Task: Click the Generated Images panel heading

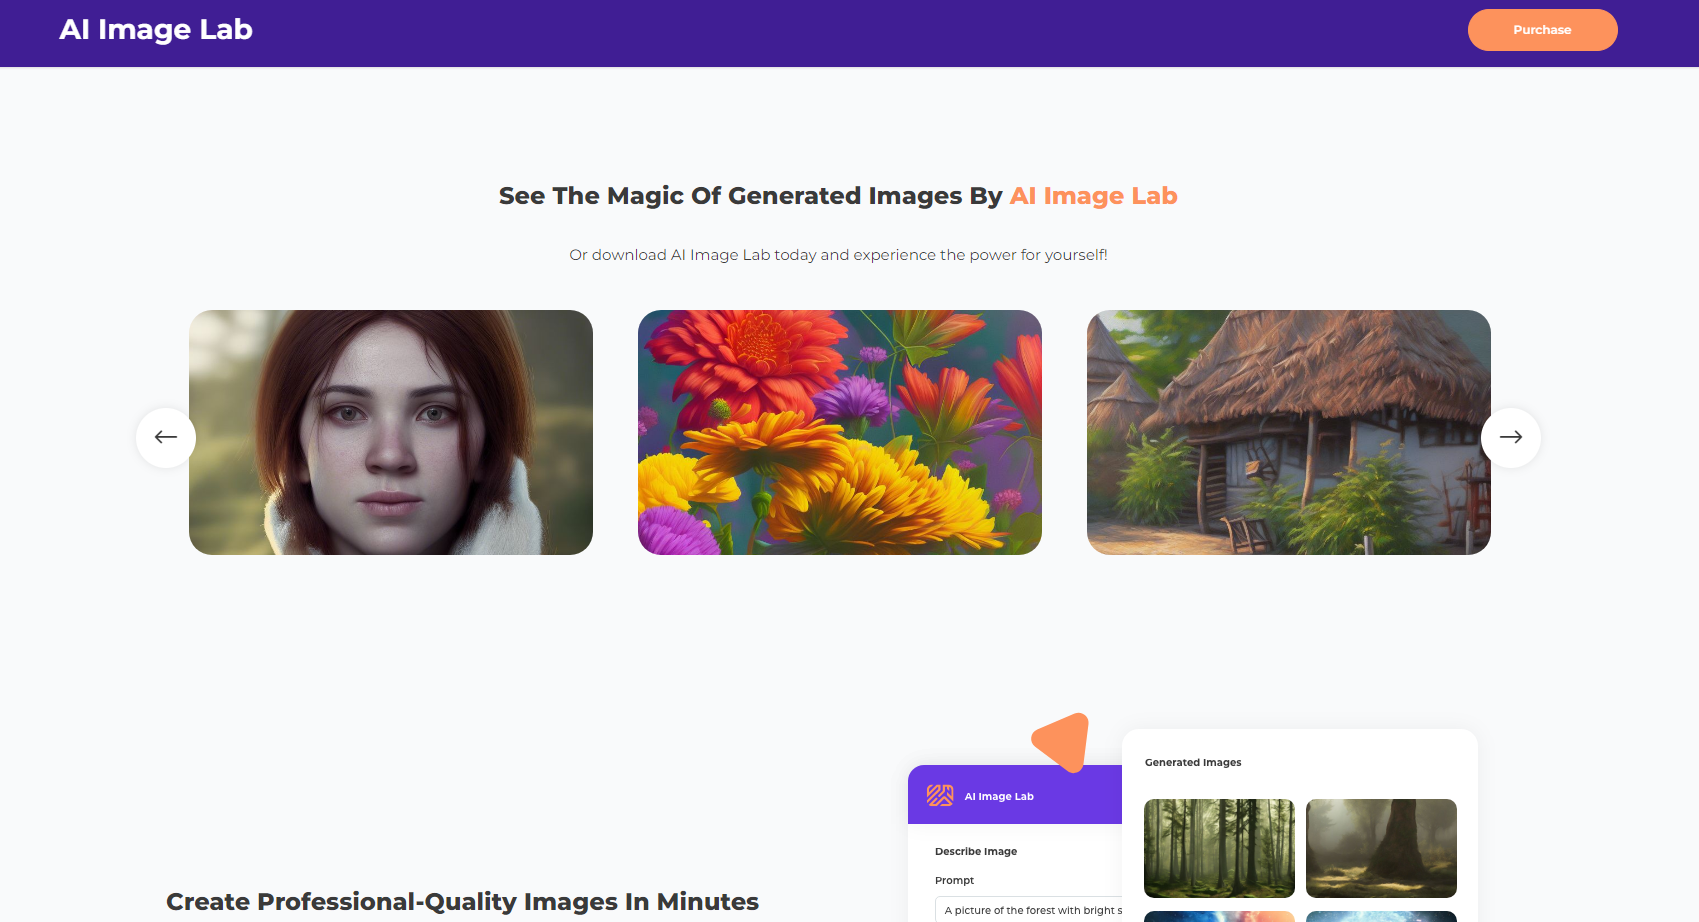Action: click(1192, 762)
